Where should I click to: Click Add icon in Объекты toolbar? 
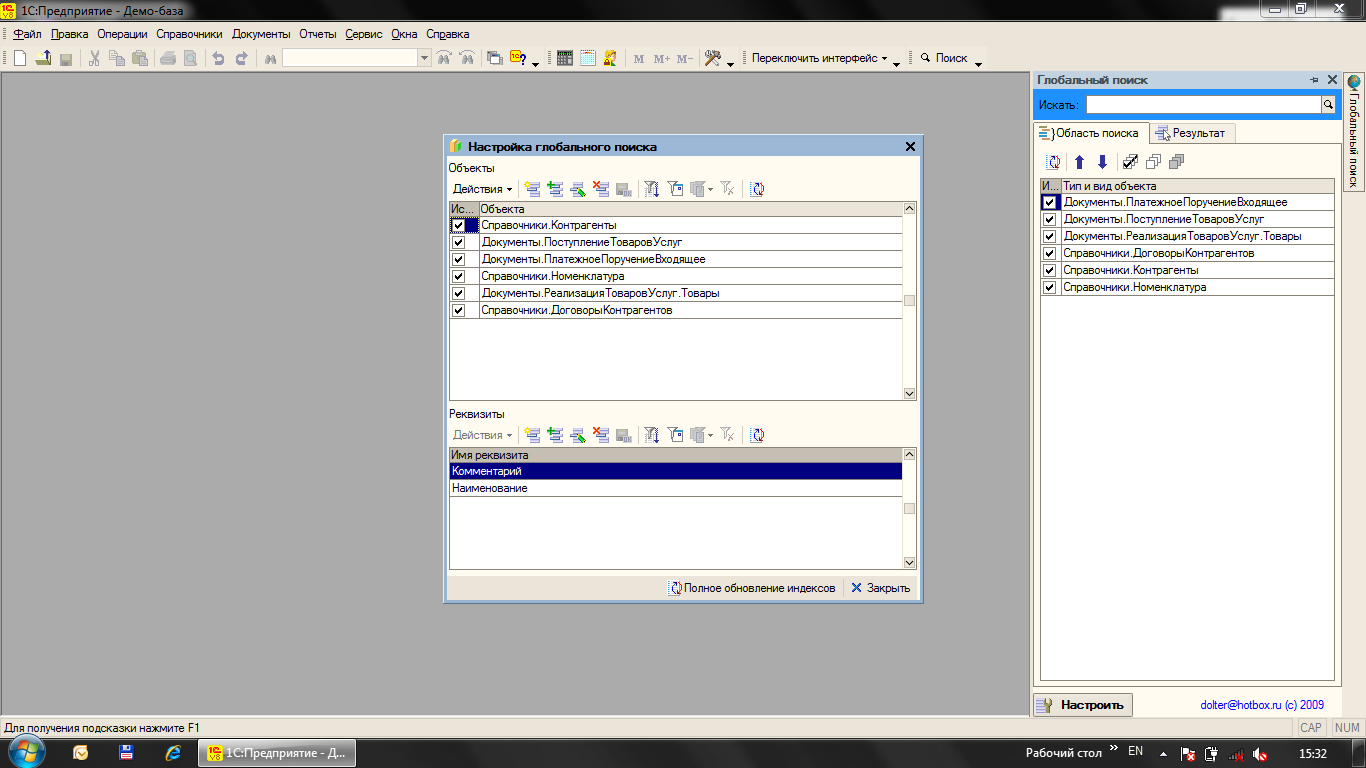coord(532,188)
